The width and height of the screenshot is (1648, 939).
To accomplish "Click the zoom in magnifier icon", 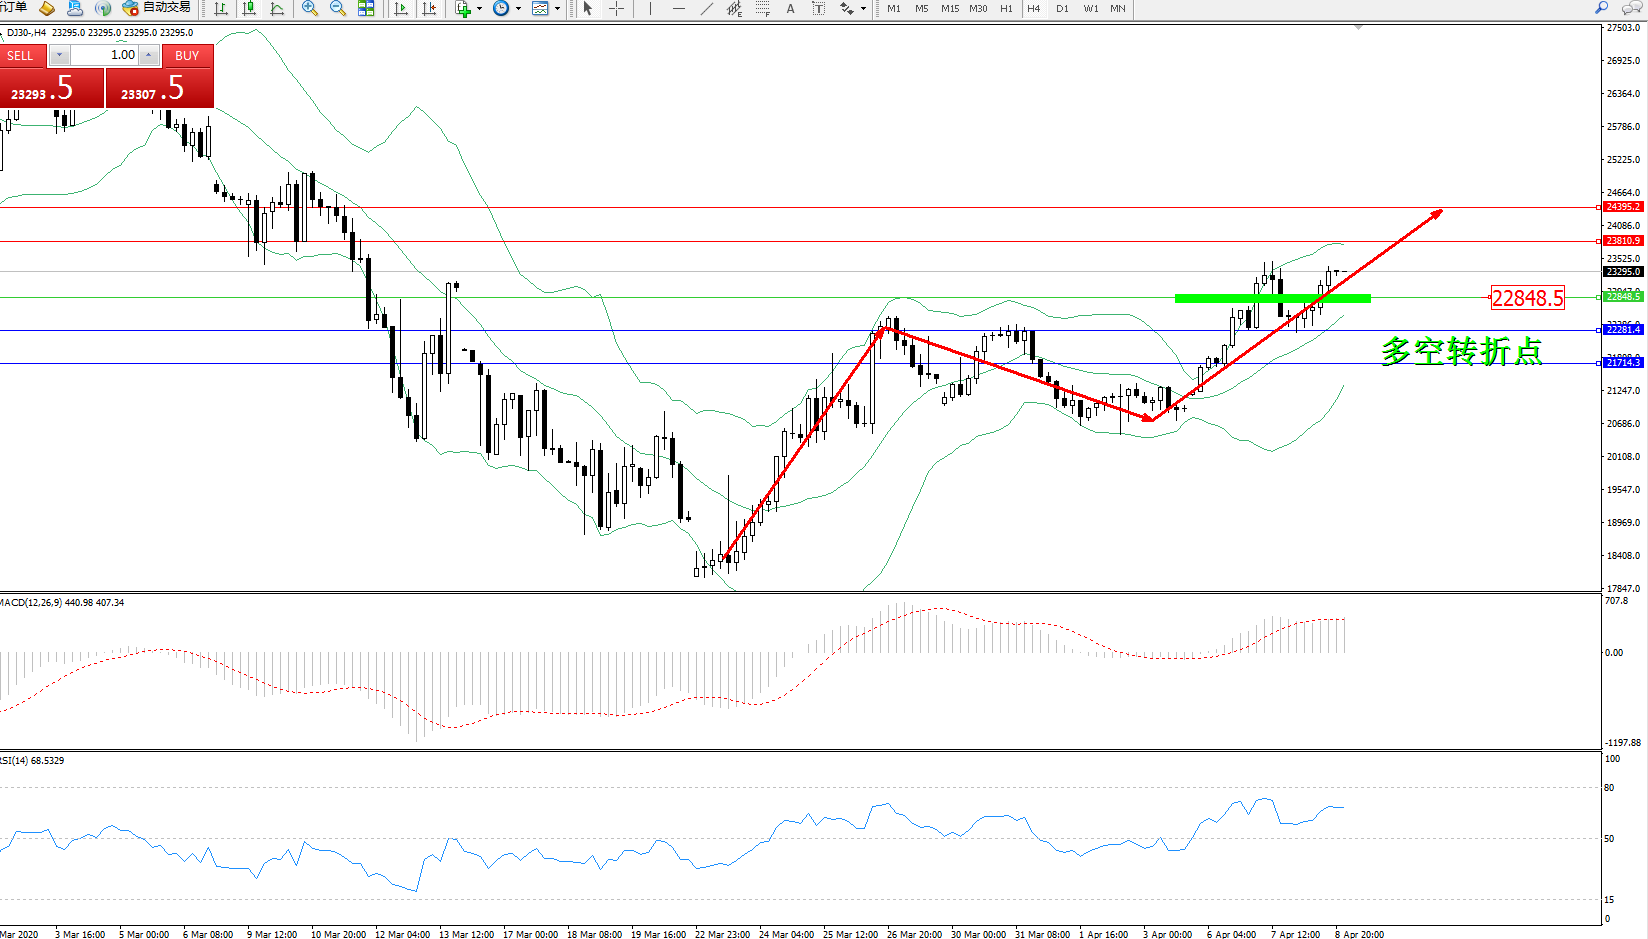I will (x=310, y=8).
